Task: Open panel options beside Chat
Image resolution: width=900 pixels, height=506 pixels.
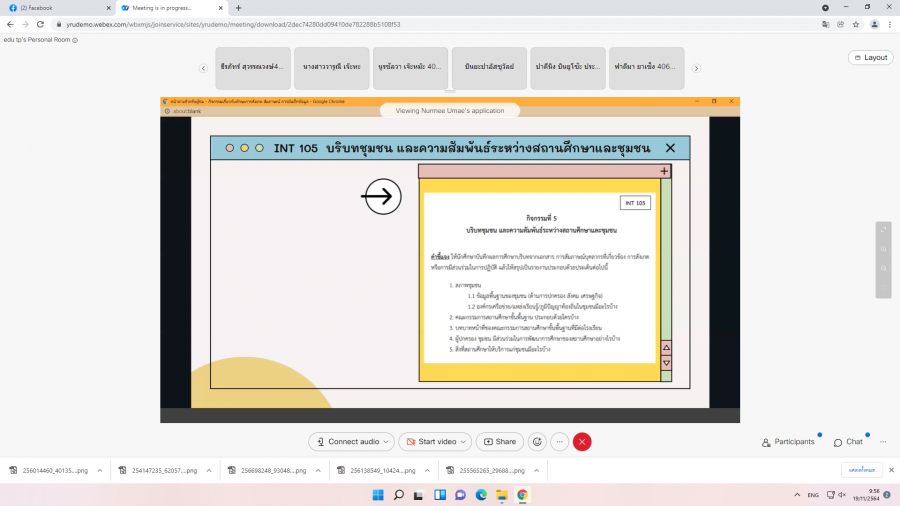Action: click(x=881, y=442)
